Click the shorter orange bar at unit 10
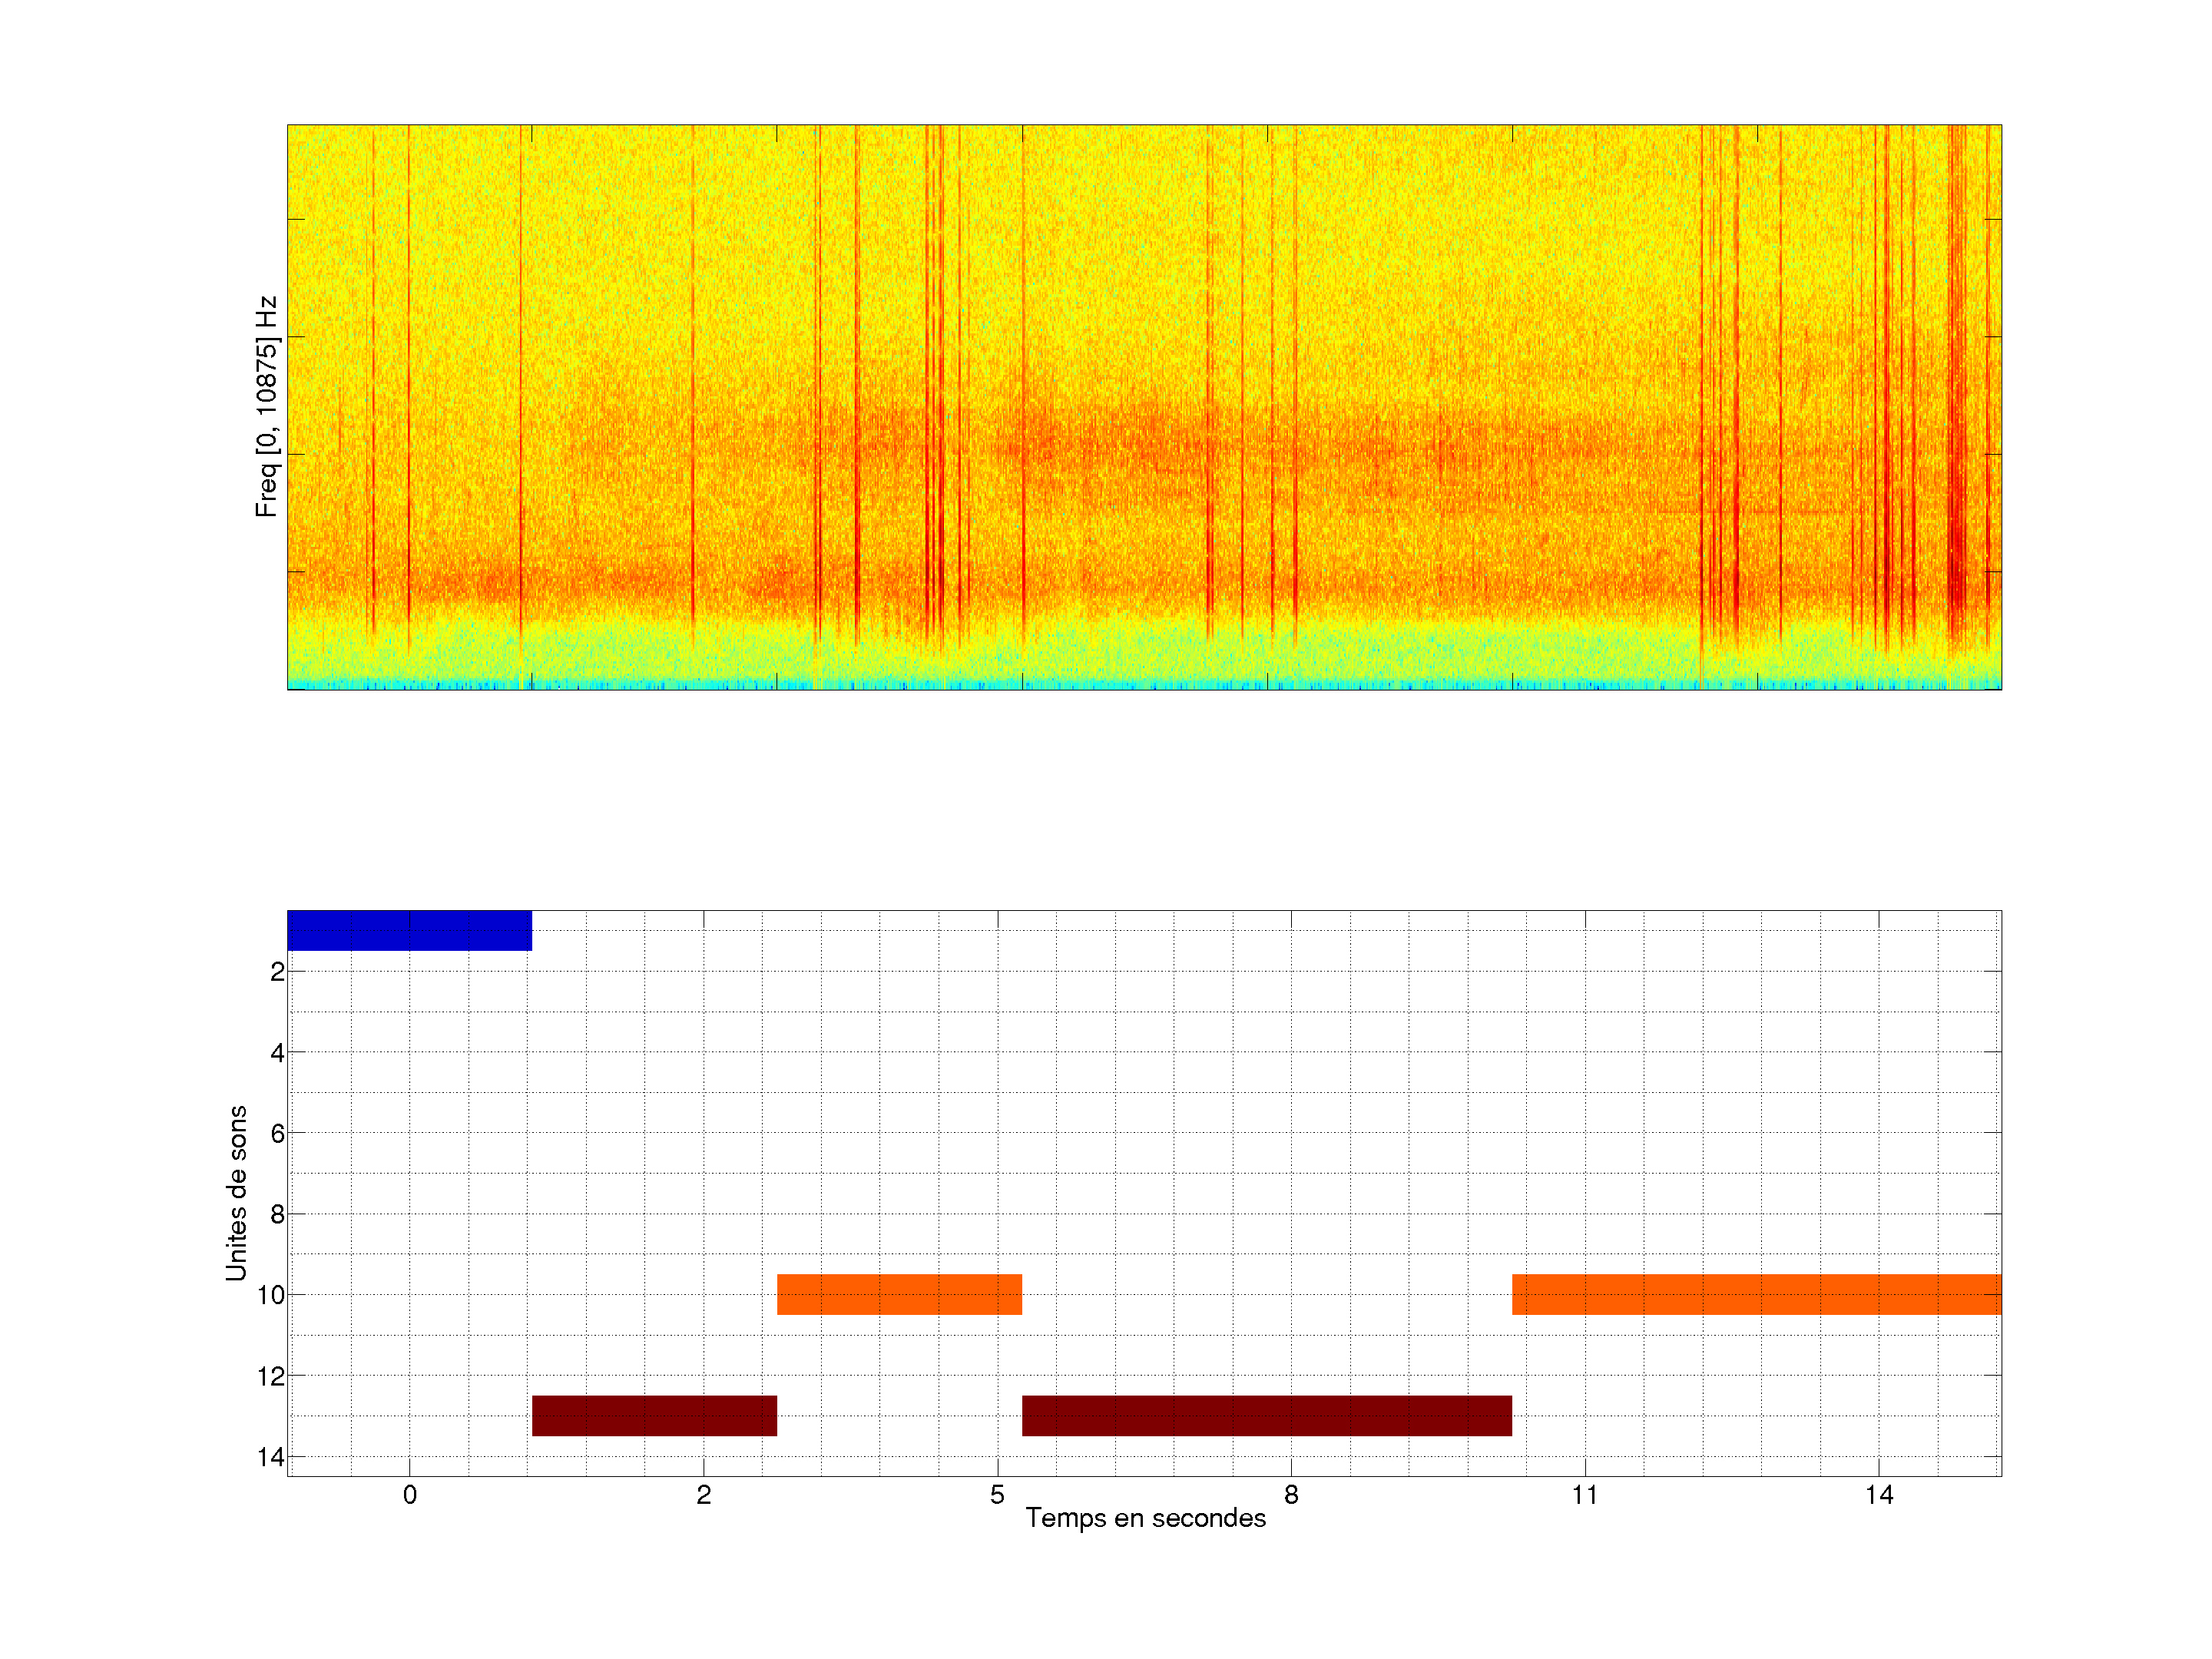This screenshot has height=1659, width=2212. pyautogui.click(x=899, y=1294)
